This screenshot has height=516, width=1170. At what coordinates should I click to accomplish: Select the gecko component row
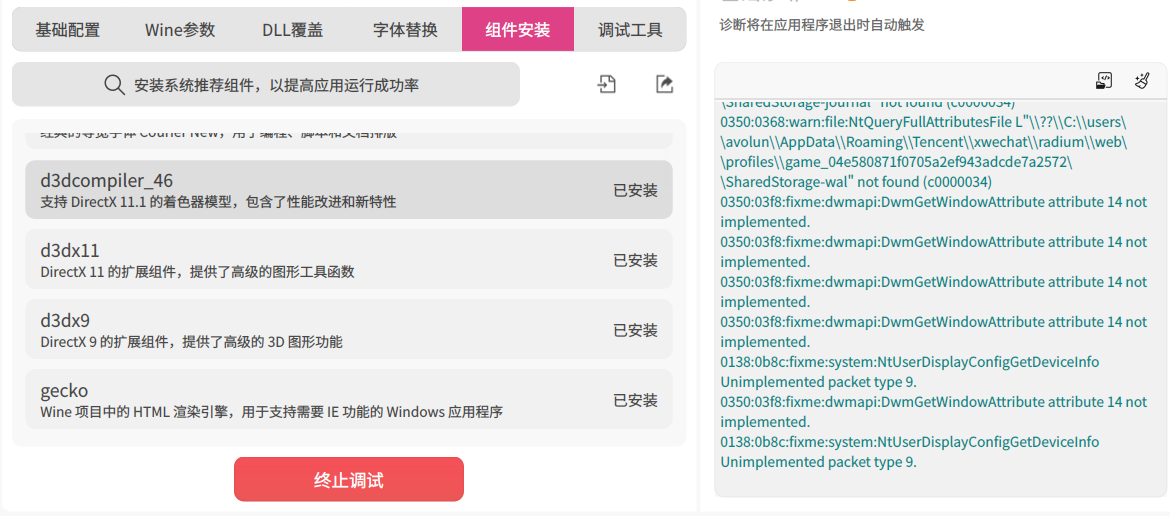(349, 399)
